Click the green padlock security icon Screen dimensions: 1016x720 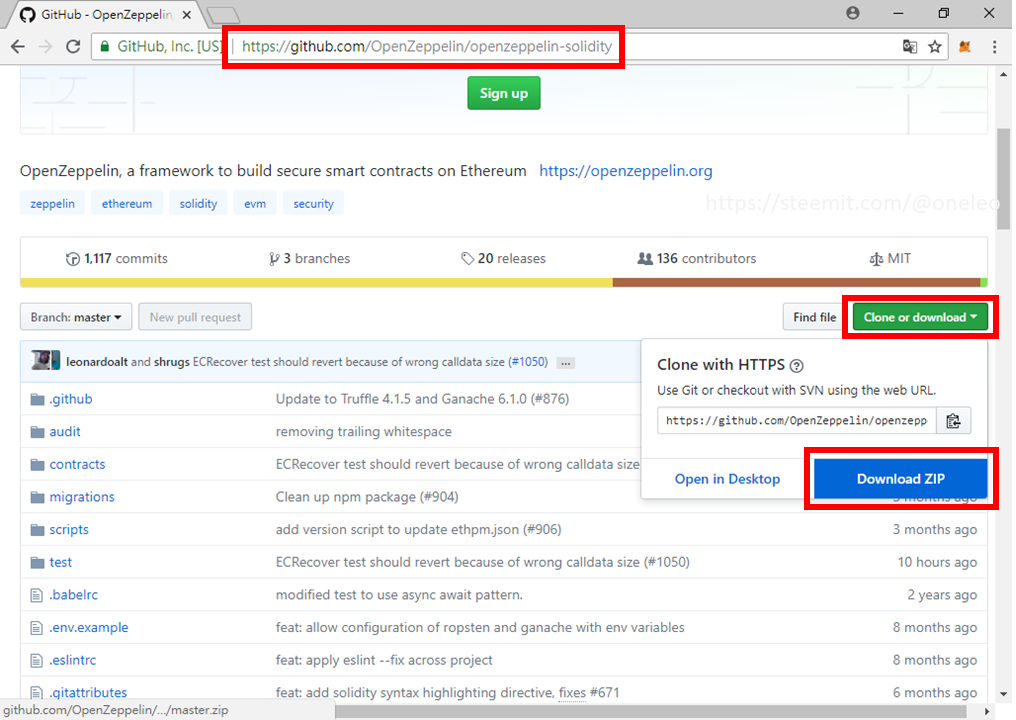pos(104,47)
